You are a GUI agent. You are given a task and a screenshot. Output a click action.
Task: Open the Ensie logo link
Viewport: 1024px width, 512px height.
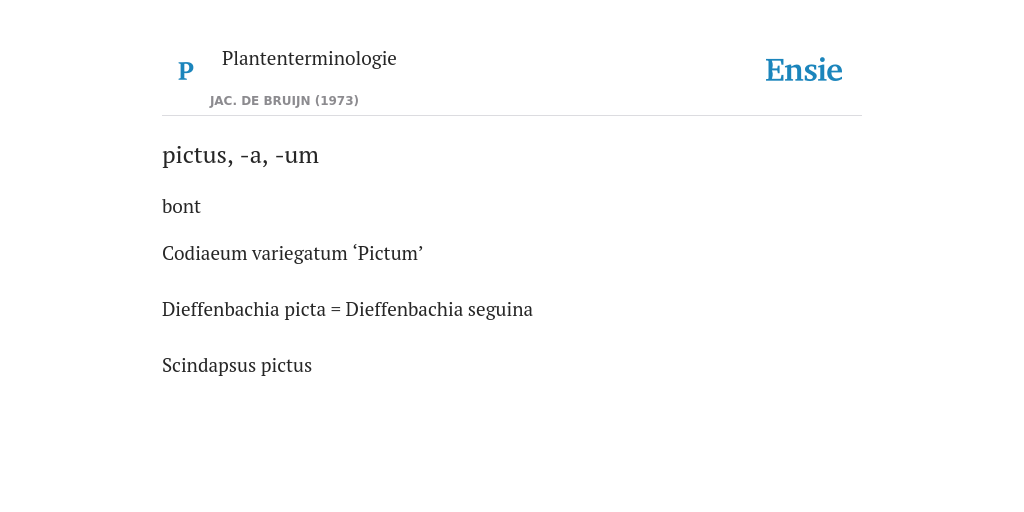pos(804,70)
